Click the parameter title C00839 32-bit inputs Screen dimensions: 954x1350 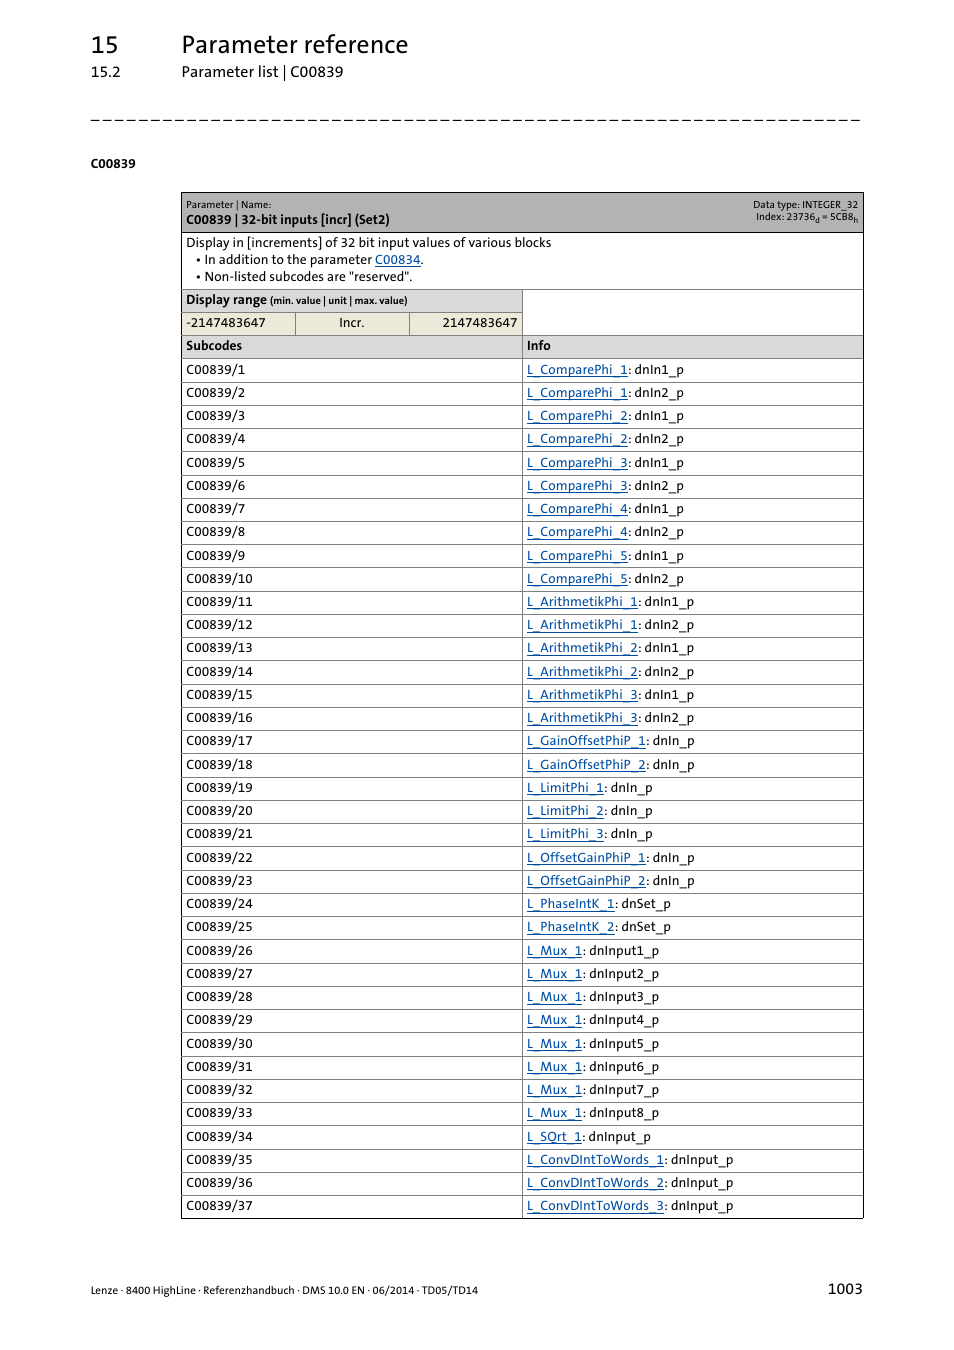288,220
